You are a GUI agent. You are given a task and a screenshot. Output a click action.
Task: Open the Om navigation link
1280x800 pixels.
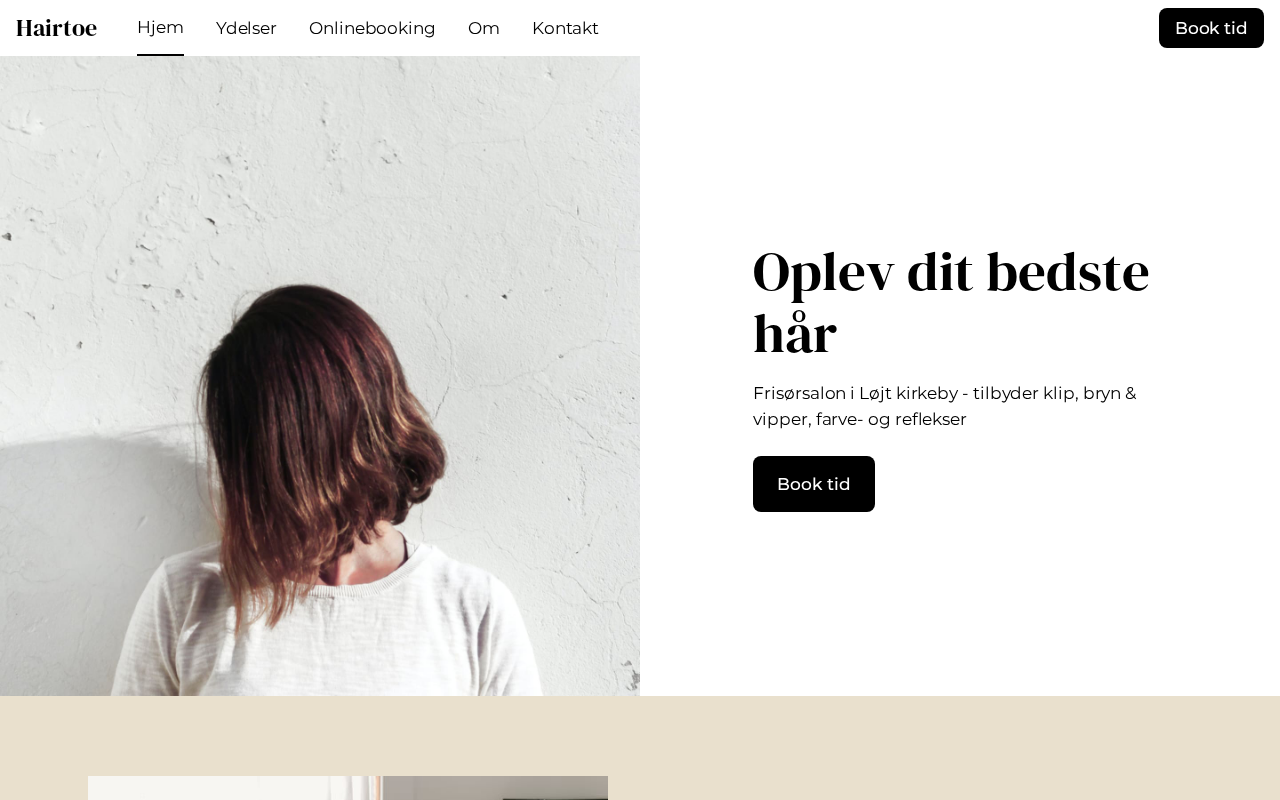[484, 28]
